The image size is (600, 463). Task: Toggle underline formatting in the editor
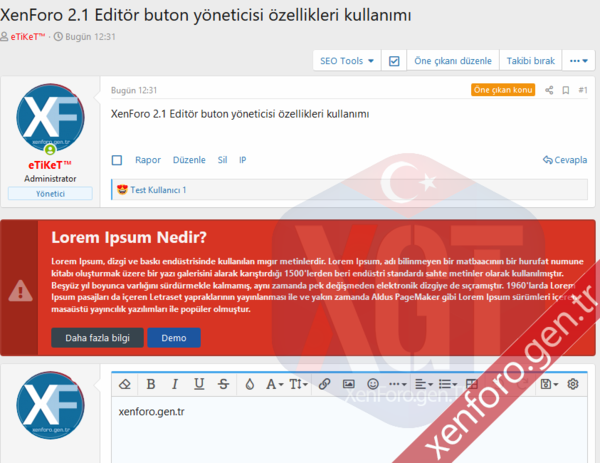click(x=199, y=384)
